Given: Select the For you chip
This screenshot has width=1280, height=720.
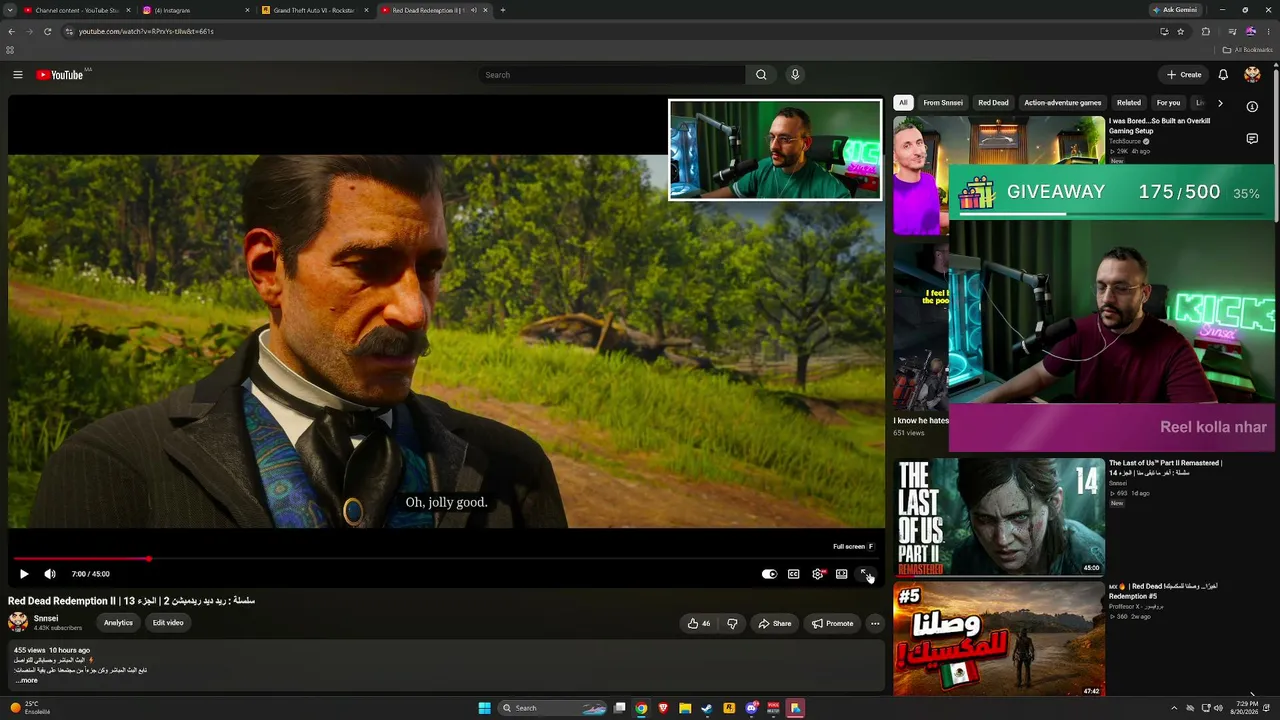Looking at the screenshot, I should (x=1168, y=103).
